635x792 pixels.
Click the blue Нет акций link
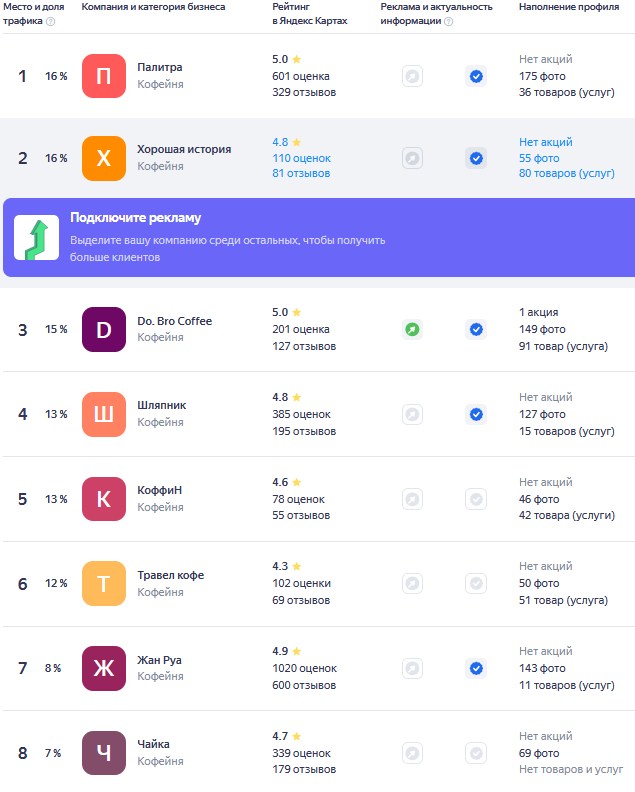coord(546,142)
